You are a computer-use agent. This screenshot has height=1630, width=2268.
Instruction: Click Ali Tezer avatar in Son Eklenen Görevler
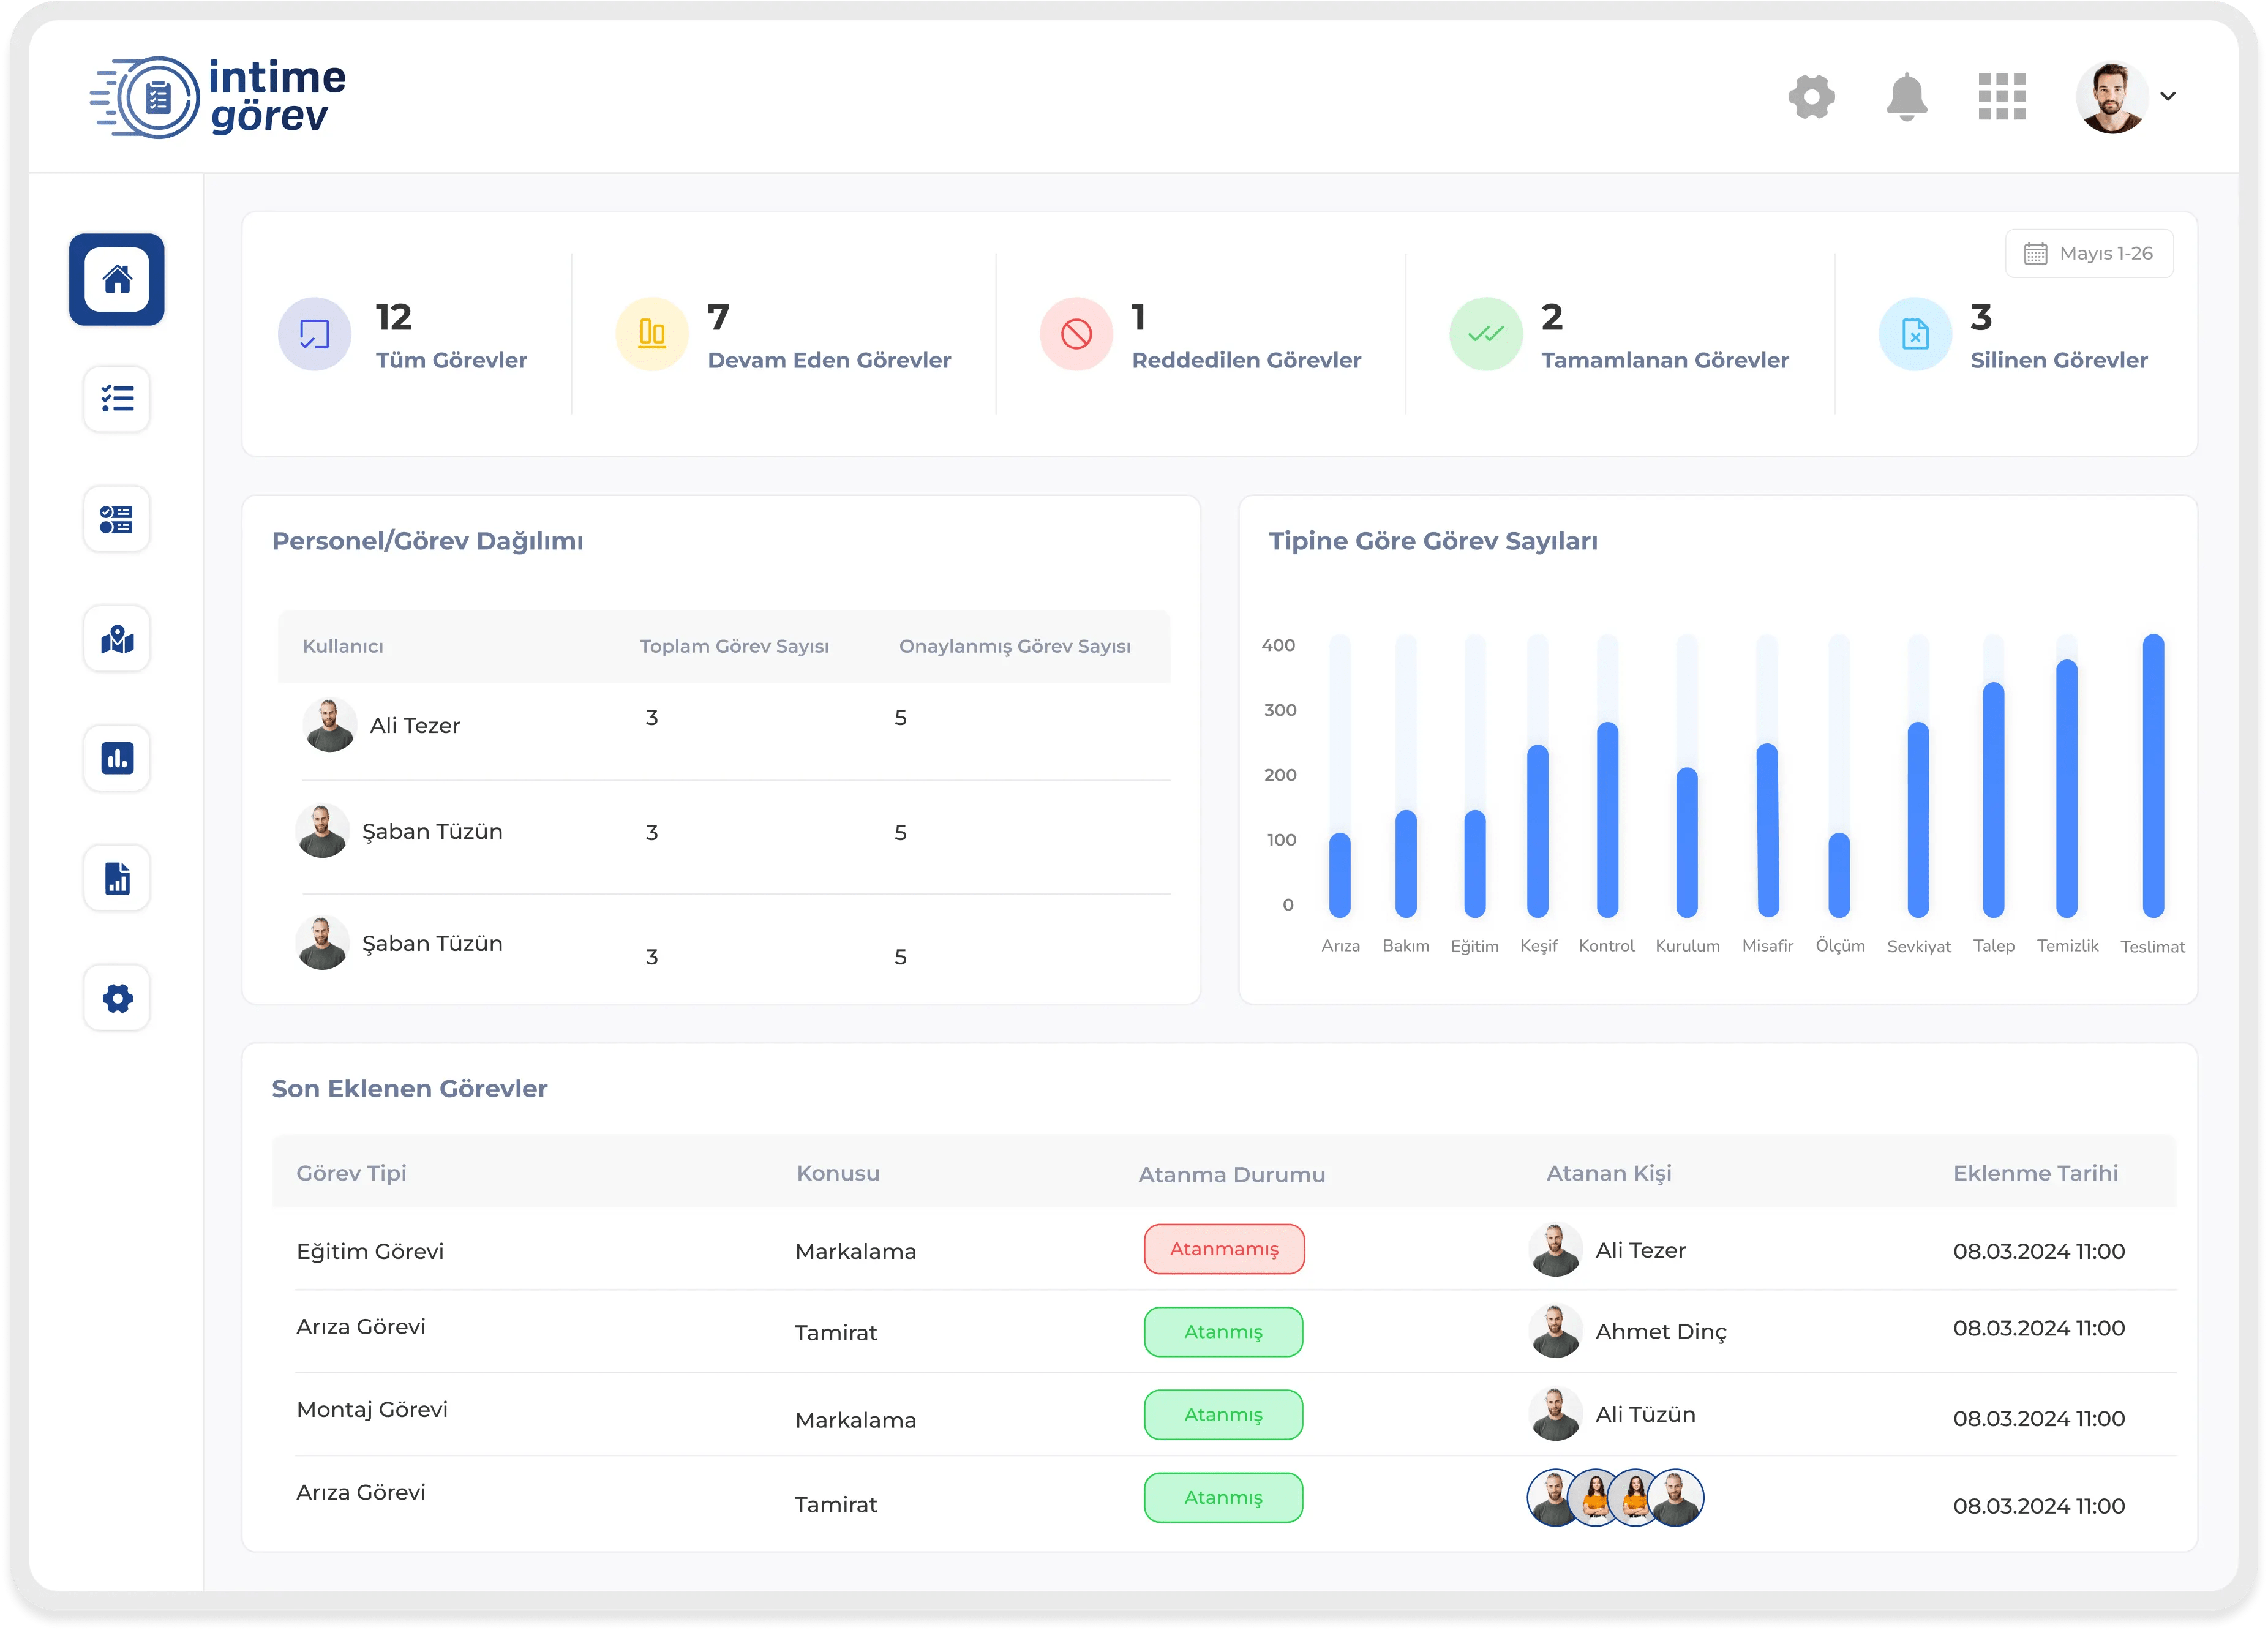click(1555, 1250)
